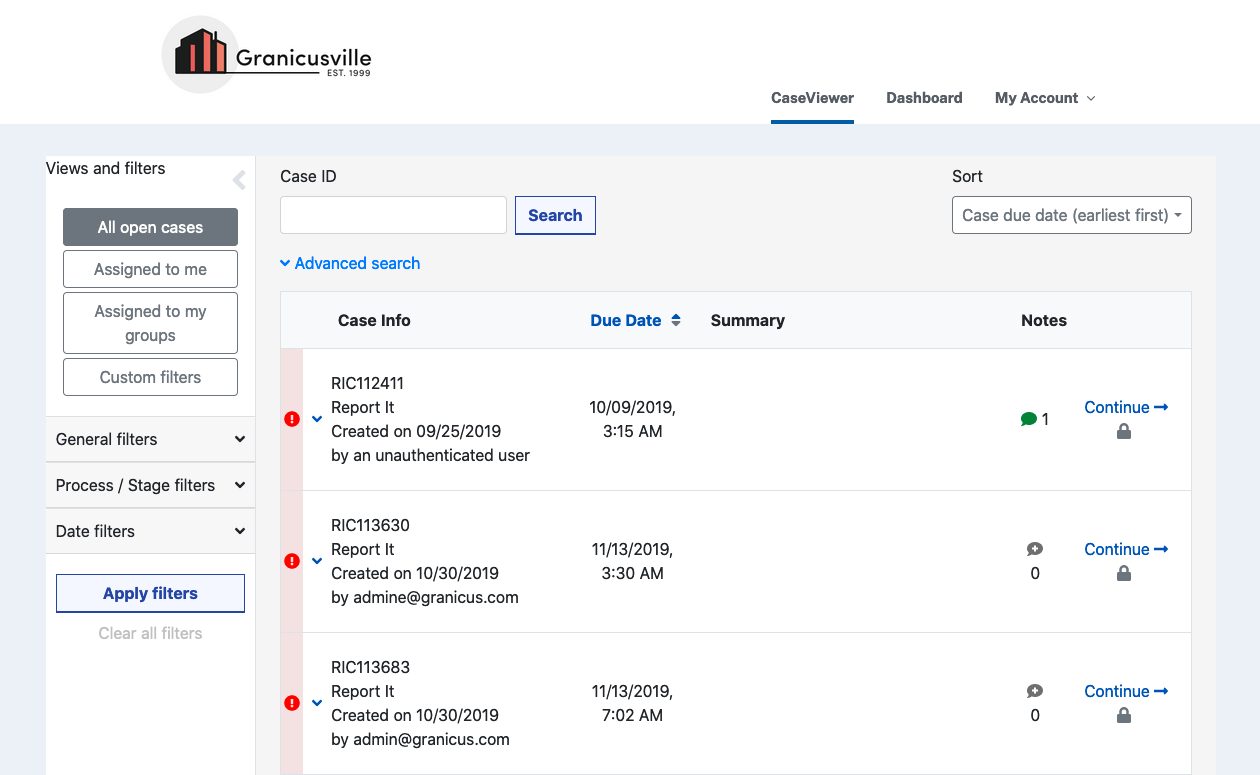Follow the Continue link for case RIC112411

pyautogui.click(x=1125, y=407)
